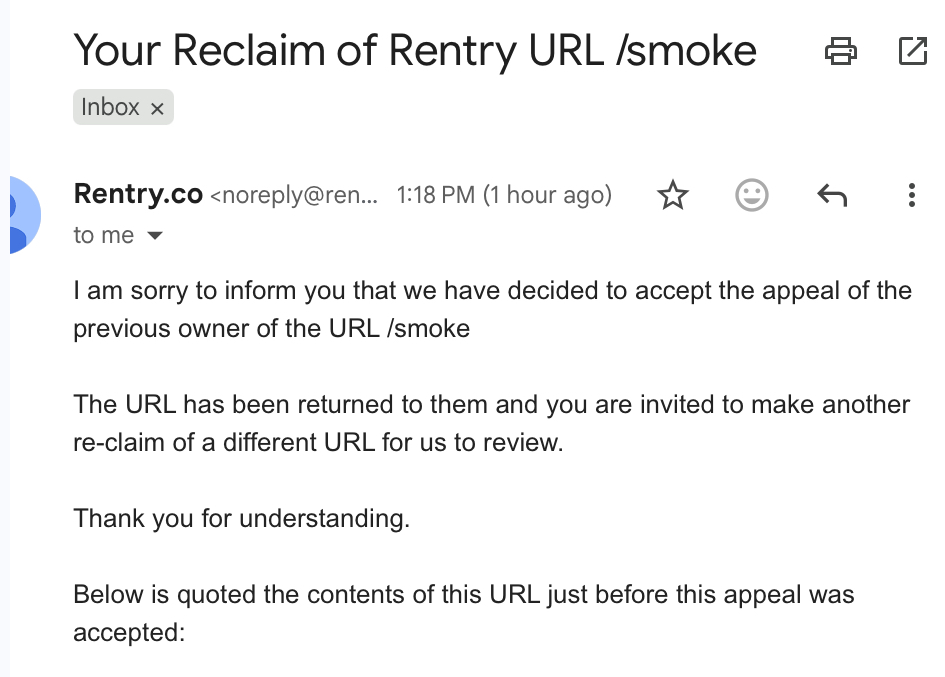The width and height of the screenshot is (945, 677).
Task: Remove the Inbox label with its x
Action: coord(157,109)
